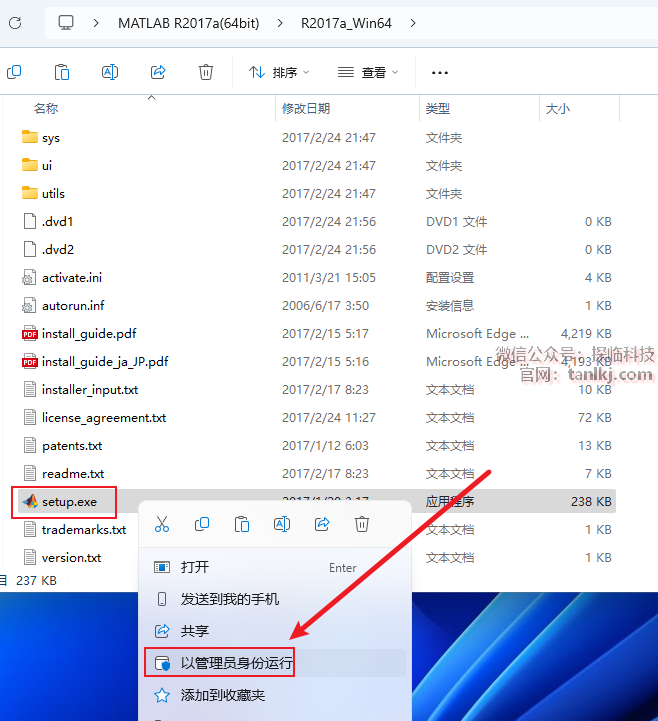The image size is (658, 721).
Task: Click the Delete trash icon in the context menu
Action: (x=362, y=524)
